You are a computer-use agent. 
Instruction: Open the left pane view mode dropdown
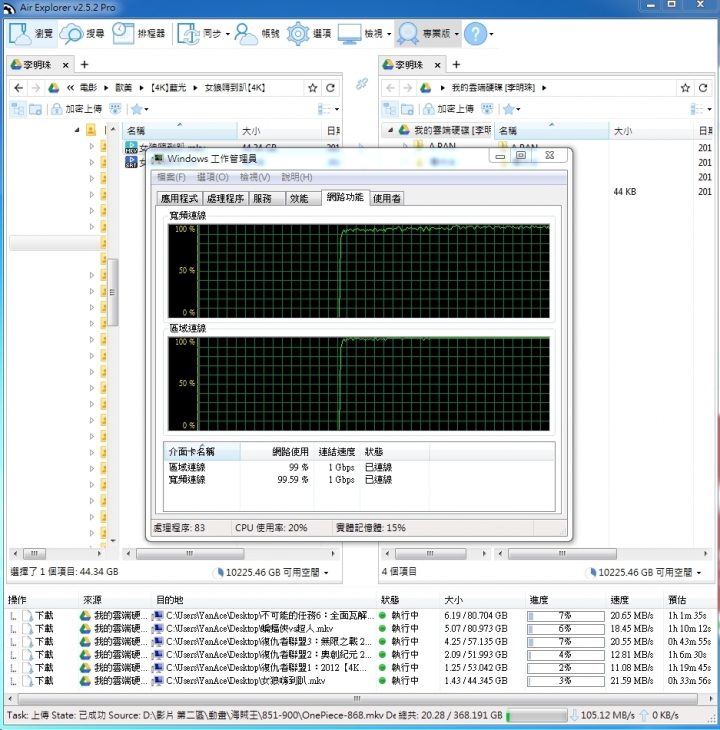point(337,109)
